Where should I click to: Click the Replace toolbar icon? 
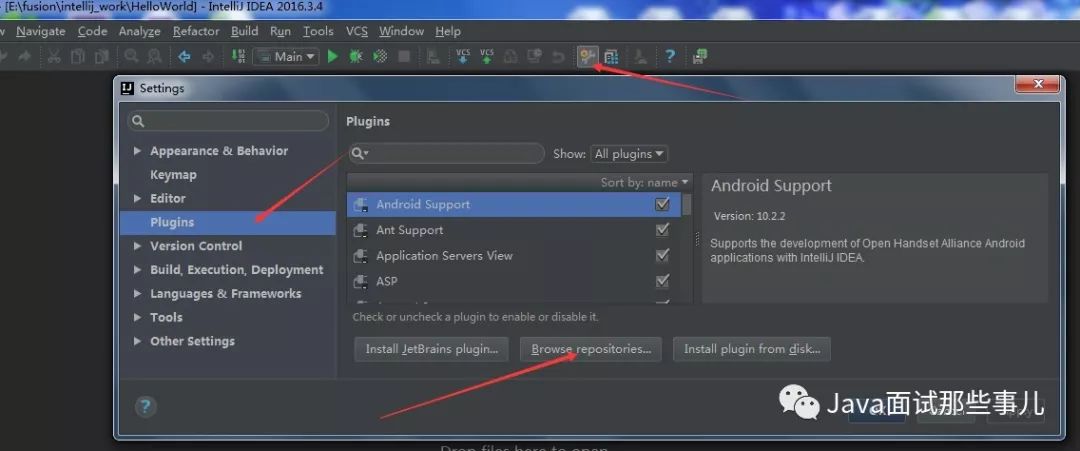[154, 56]
